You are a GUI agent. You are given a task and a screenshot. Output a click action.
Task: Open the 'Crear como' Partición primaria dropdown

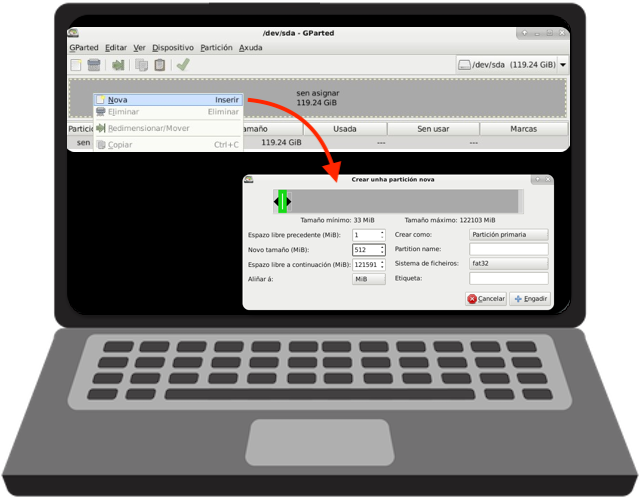508,234
